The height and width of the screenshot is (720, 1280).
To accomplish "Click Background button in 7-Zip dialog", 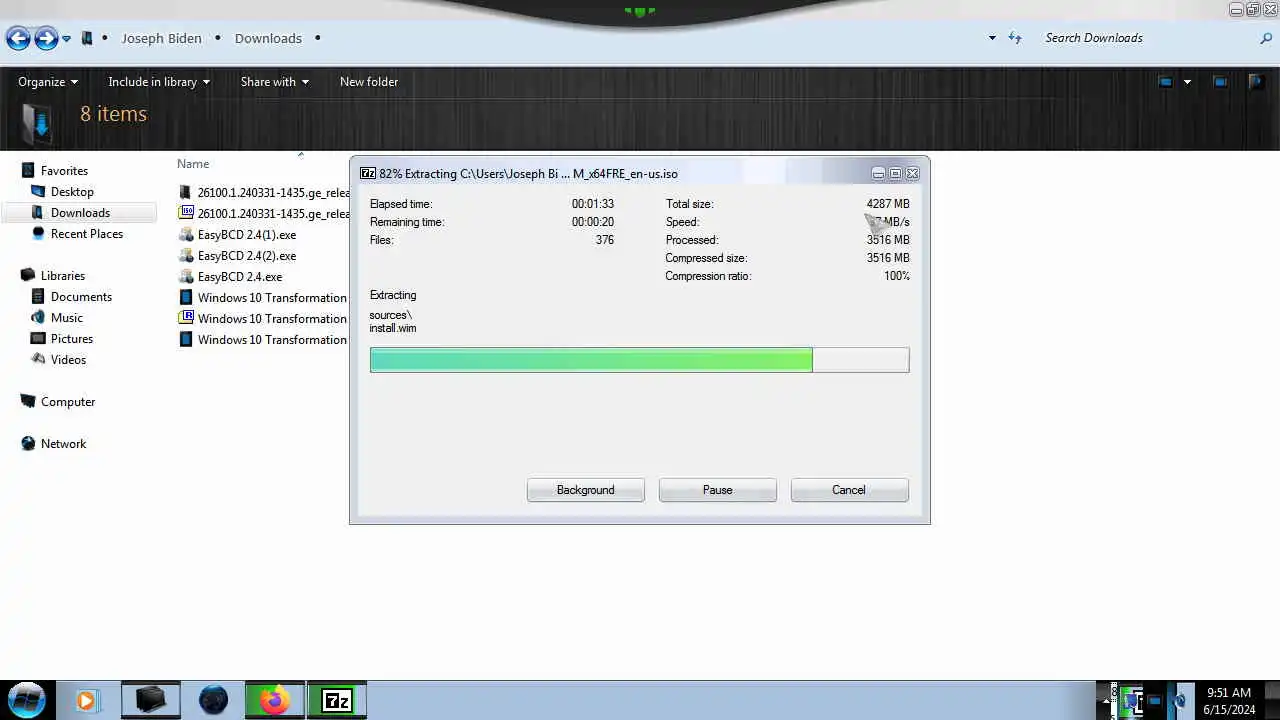I will 586,490.
